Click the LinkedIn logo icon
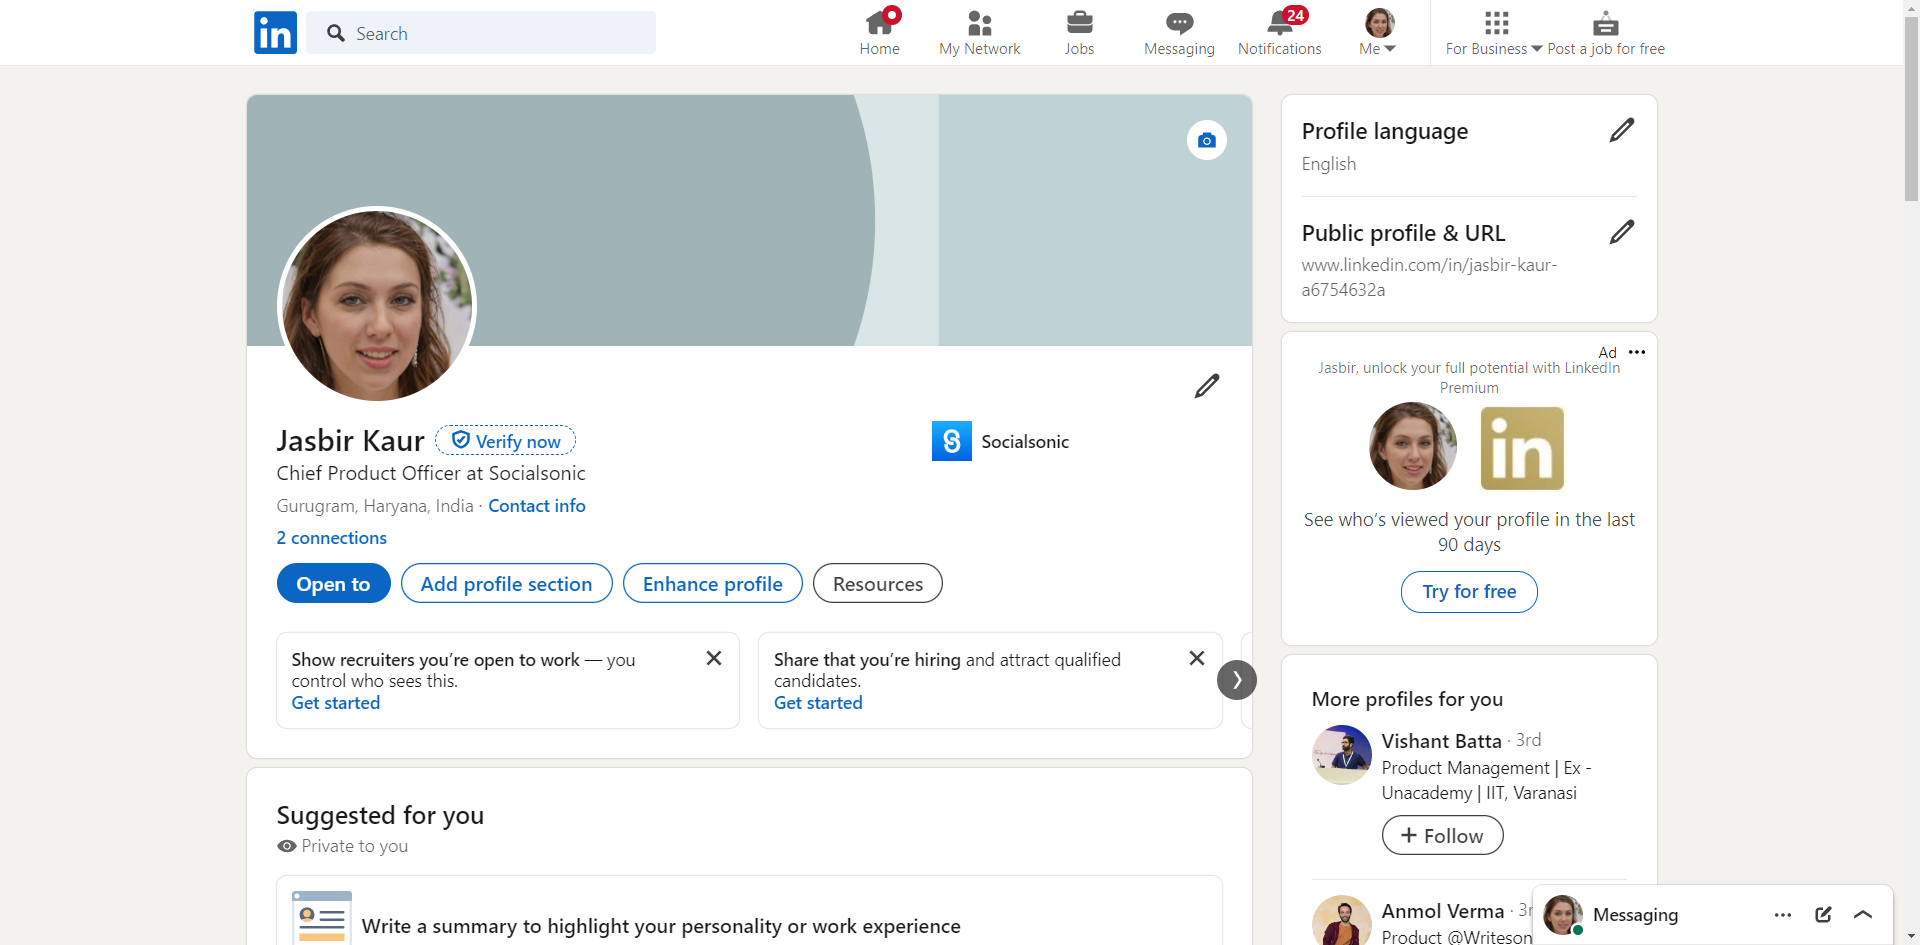This screenshot has height=945, width=1920. pos(275,33)
